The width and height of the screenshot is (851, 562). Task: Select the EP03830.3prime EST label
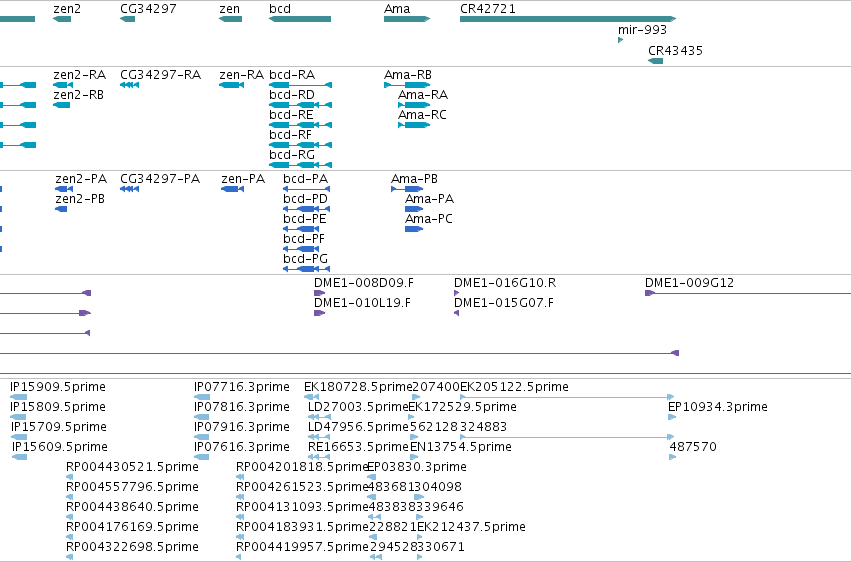click(417, 467)
